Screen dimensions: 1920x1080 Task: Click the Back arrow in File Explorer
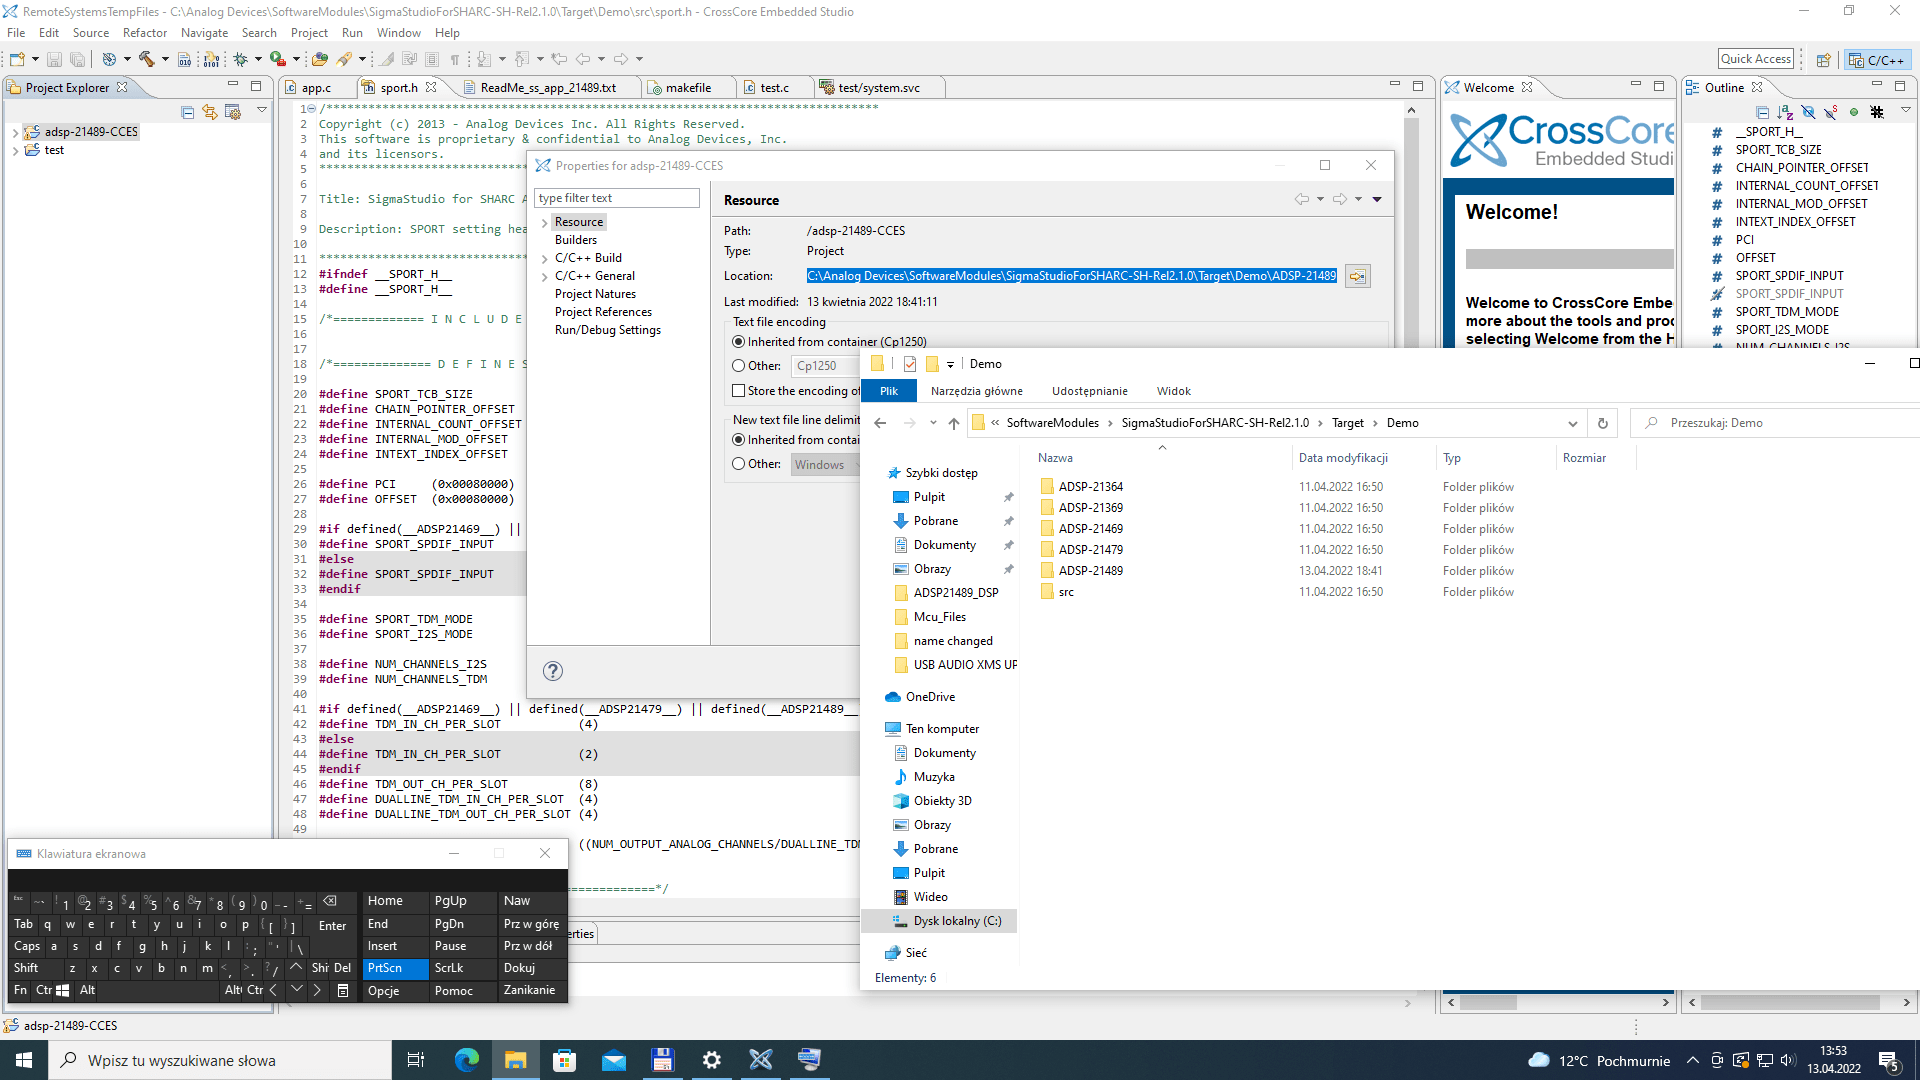[880, 423]
